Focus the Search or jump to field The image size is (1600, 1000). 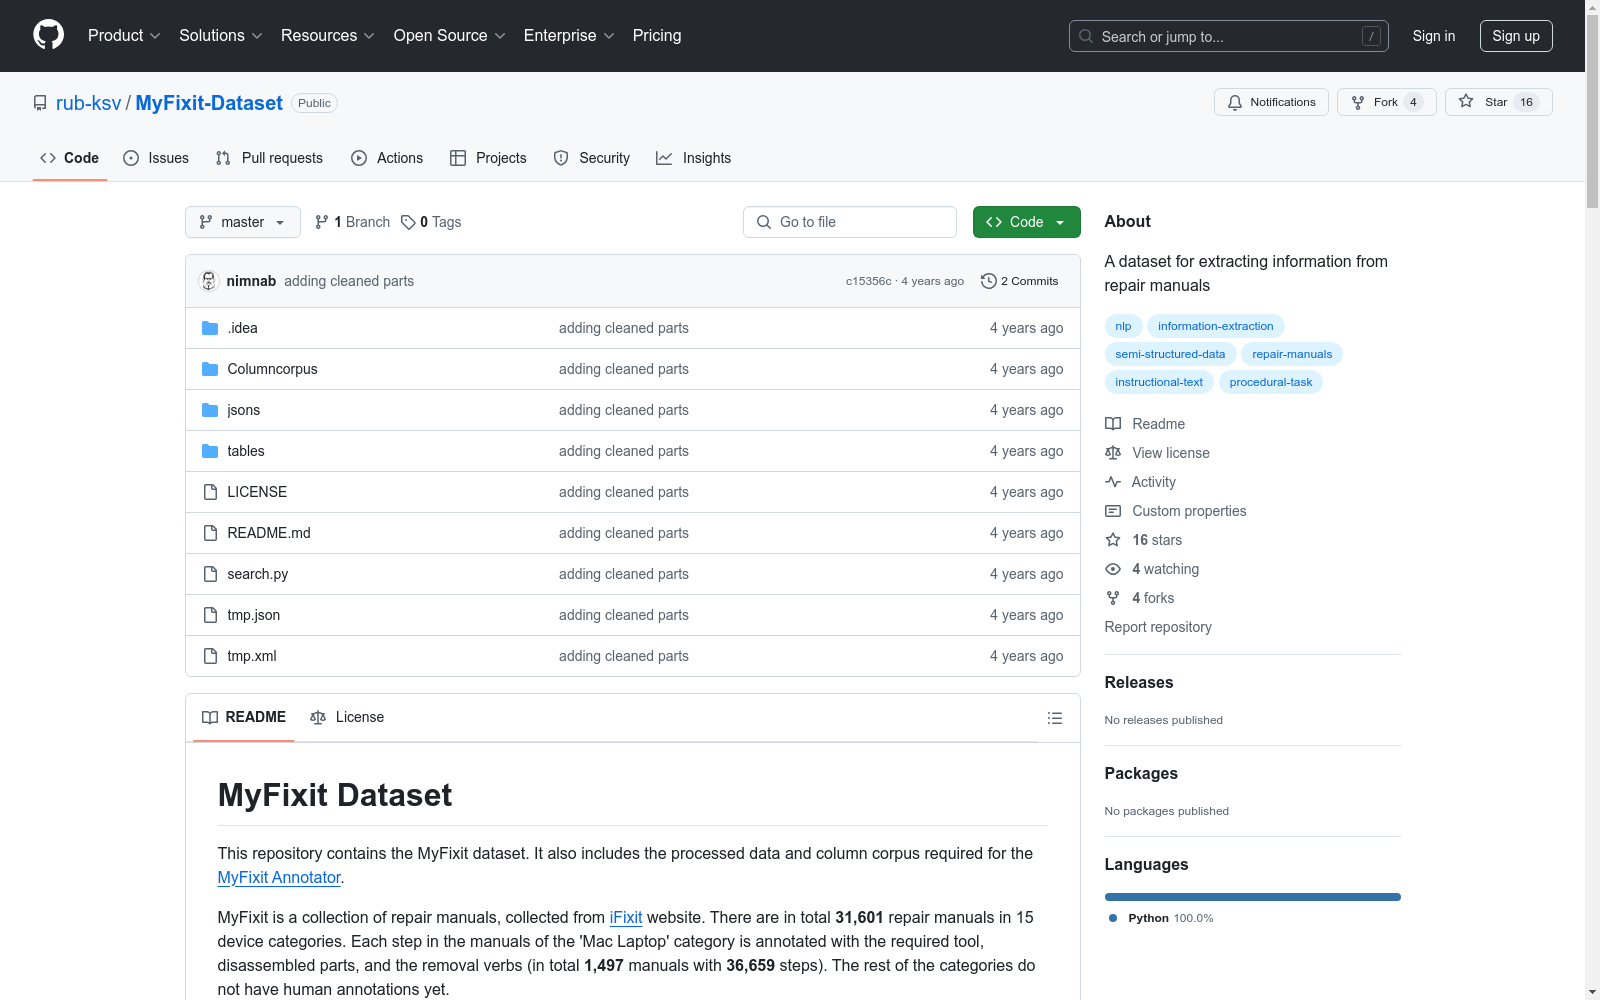[x=1229, y=36]
